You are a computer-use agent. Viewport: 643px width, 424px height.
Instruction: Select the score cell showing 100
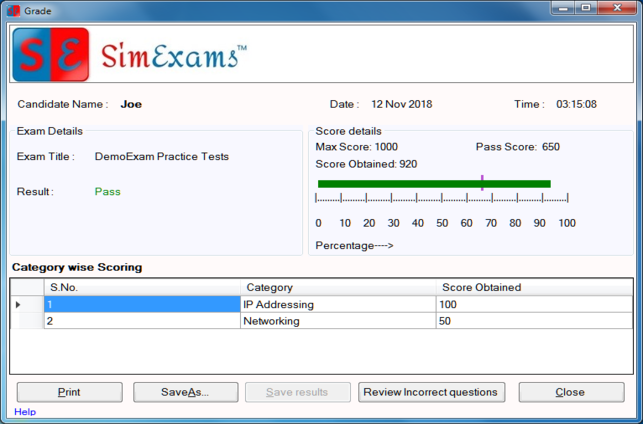click(534, 304)
